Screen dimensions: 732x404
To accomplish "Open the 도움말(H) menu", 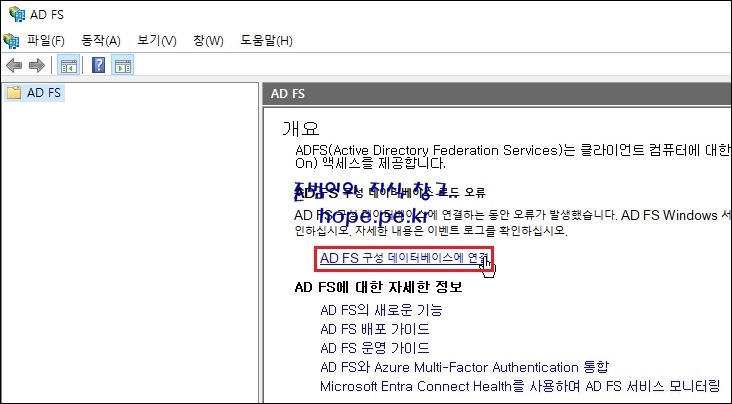I will pyautogui.click(x=266, y=41).
